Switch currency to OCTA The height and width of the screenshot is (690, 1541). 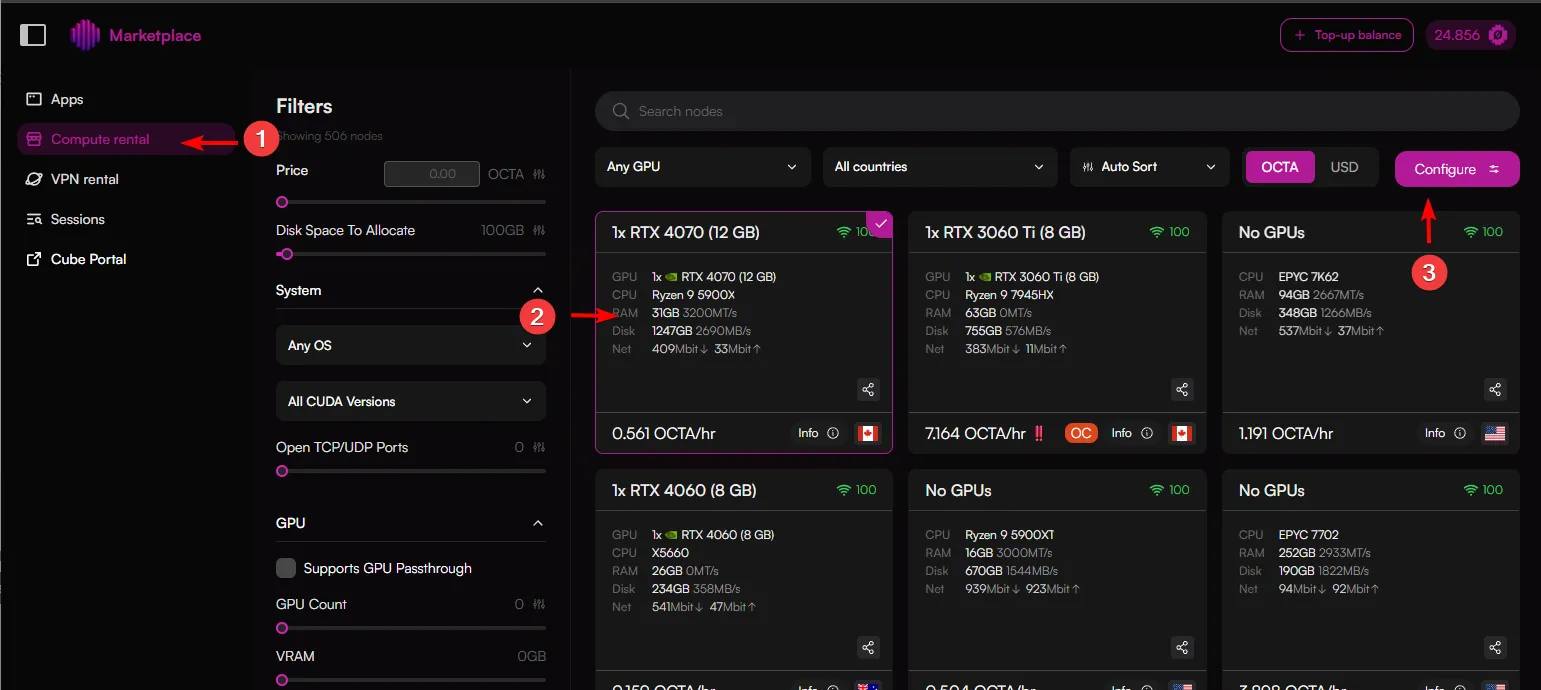[x=1280, y=167]
